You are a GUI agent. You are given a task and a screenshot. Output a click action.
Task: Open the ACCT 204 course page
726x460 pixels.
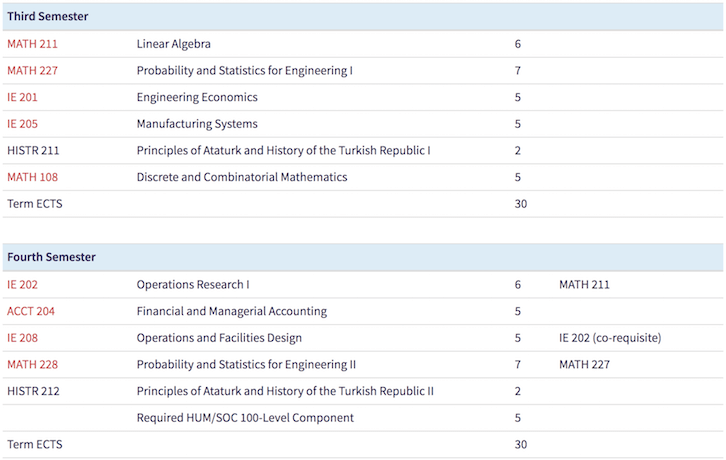31,311
